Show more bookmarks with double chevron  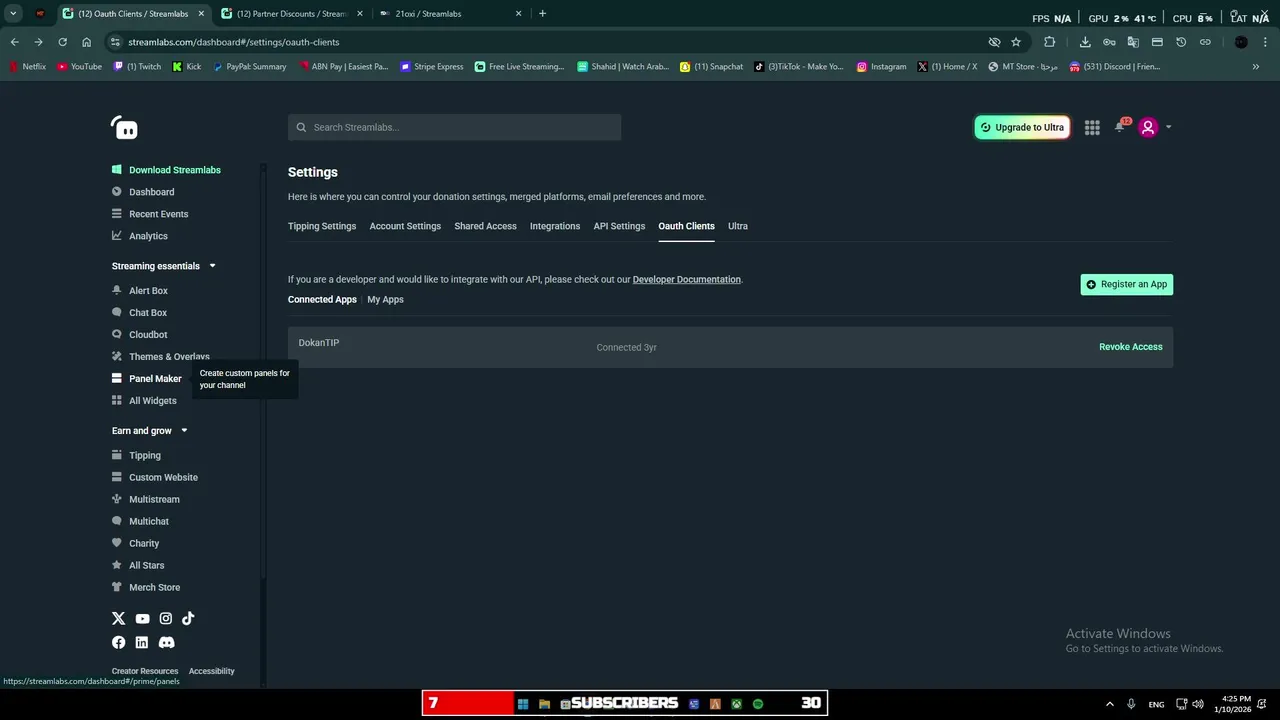point(1256,67)
